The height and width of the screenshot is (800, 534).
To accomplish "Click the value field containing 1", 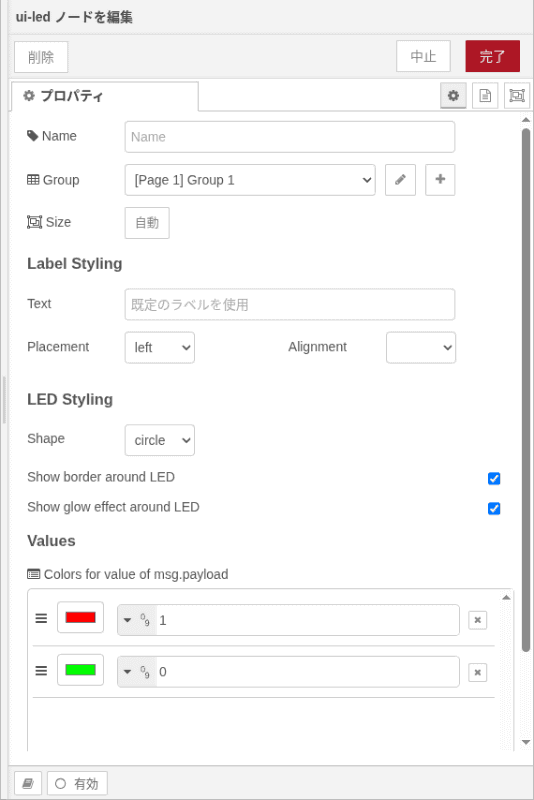I will 308,620.
